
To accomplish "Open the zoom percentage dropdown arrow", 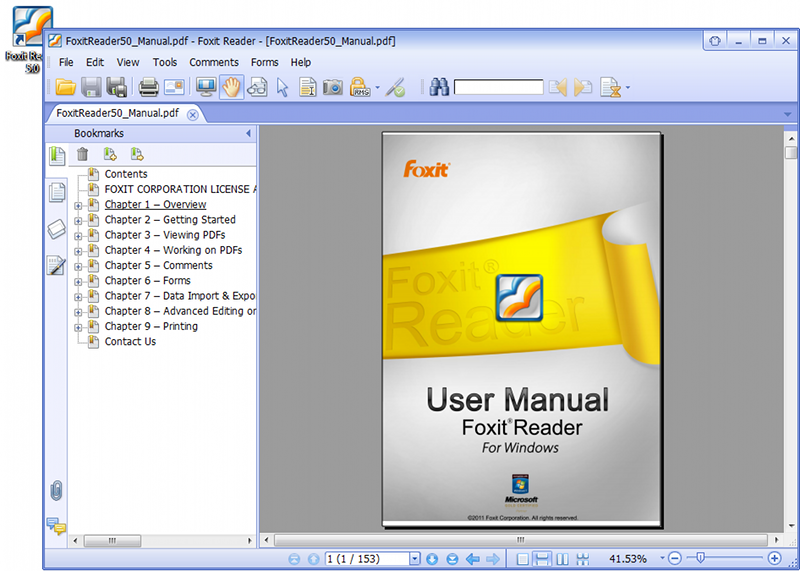I will pos(662,559).
